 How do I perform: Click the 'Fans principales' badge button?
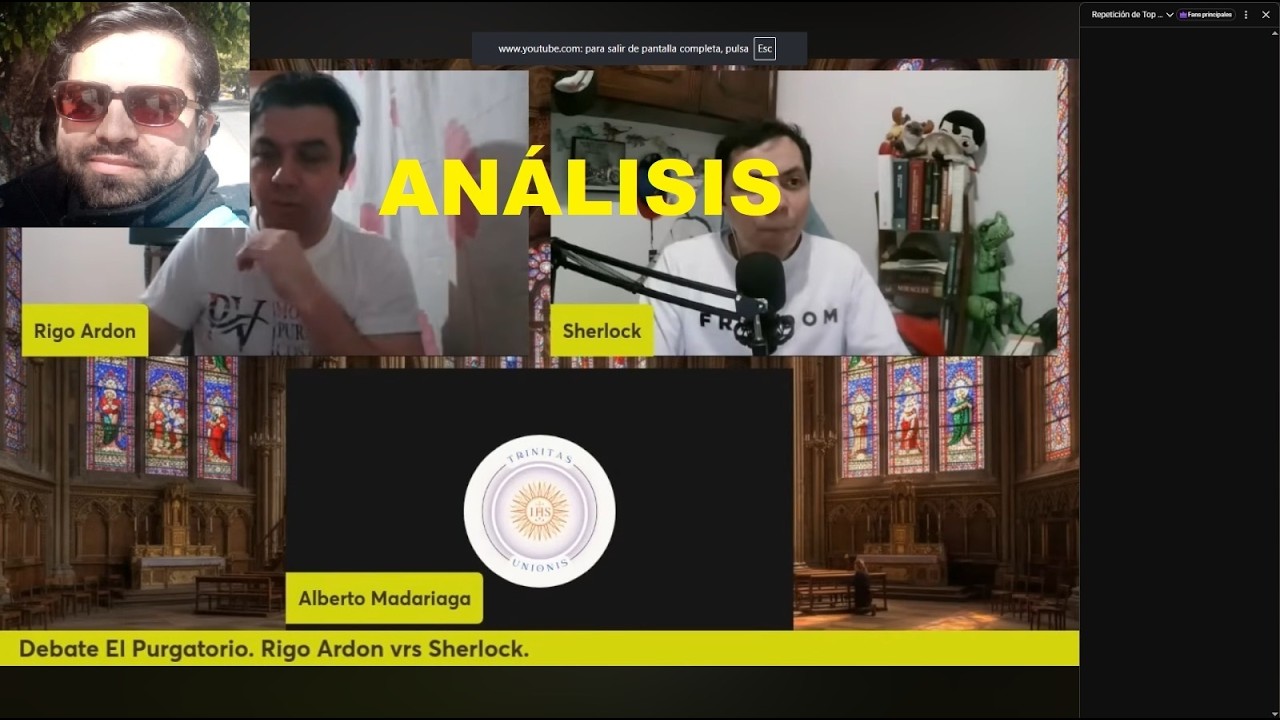1206,15
